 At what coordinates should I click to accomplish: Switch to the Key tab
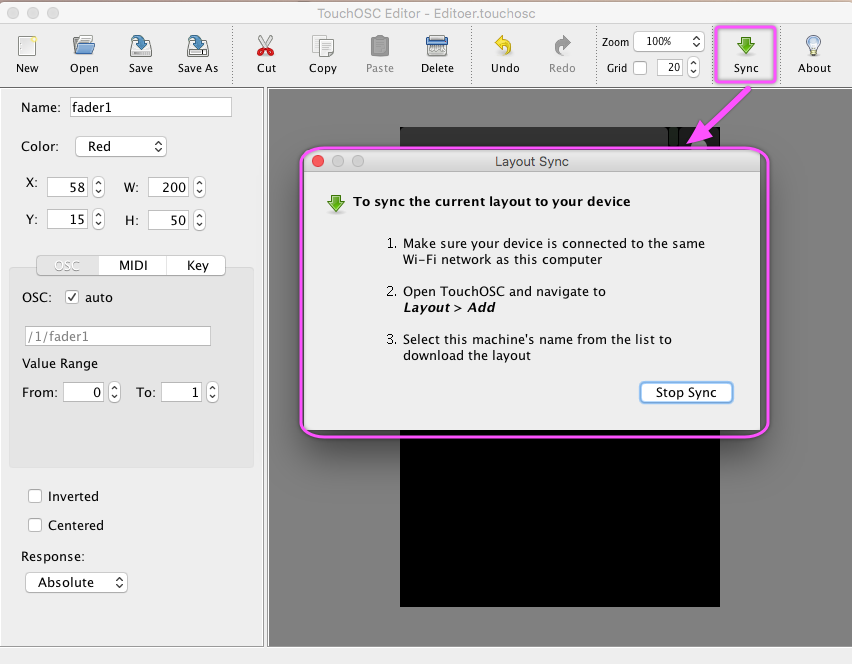[x=197, y=265]
